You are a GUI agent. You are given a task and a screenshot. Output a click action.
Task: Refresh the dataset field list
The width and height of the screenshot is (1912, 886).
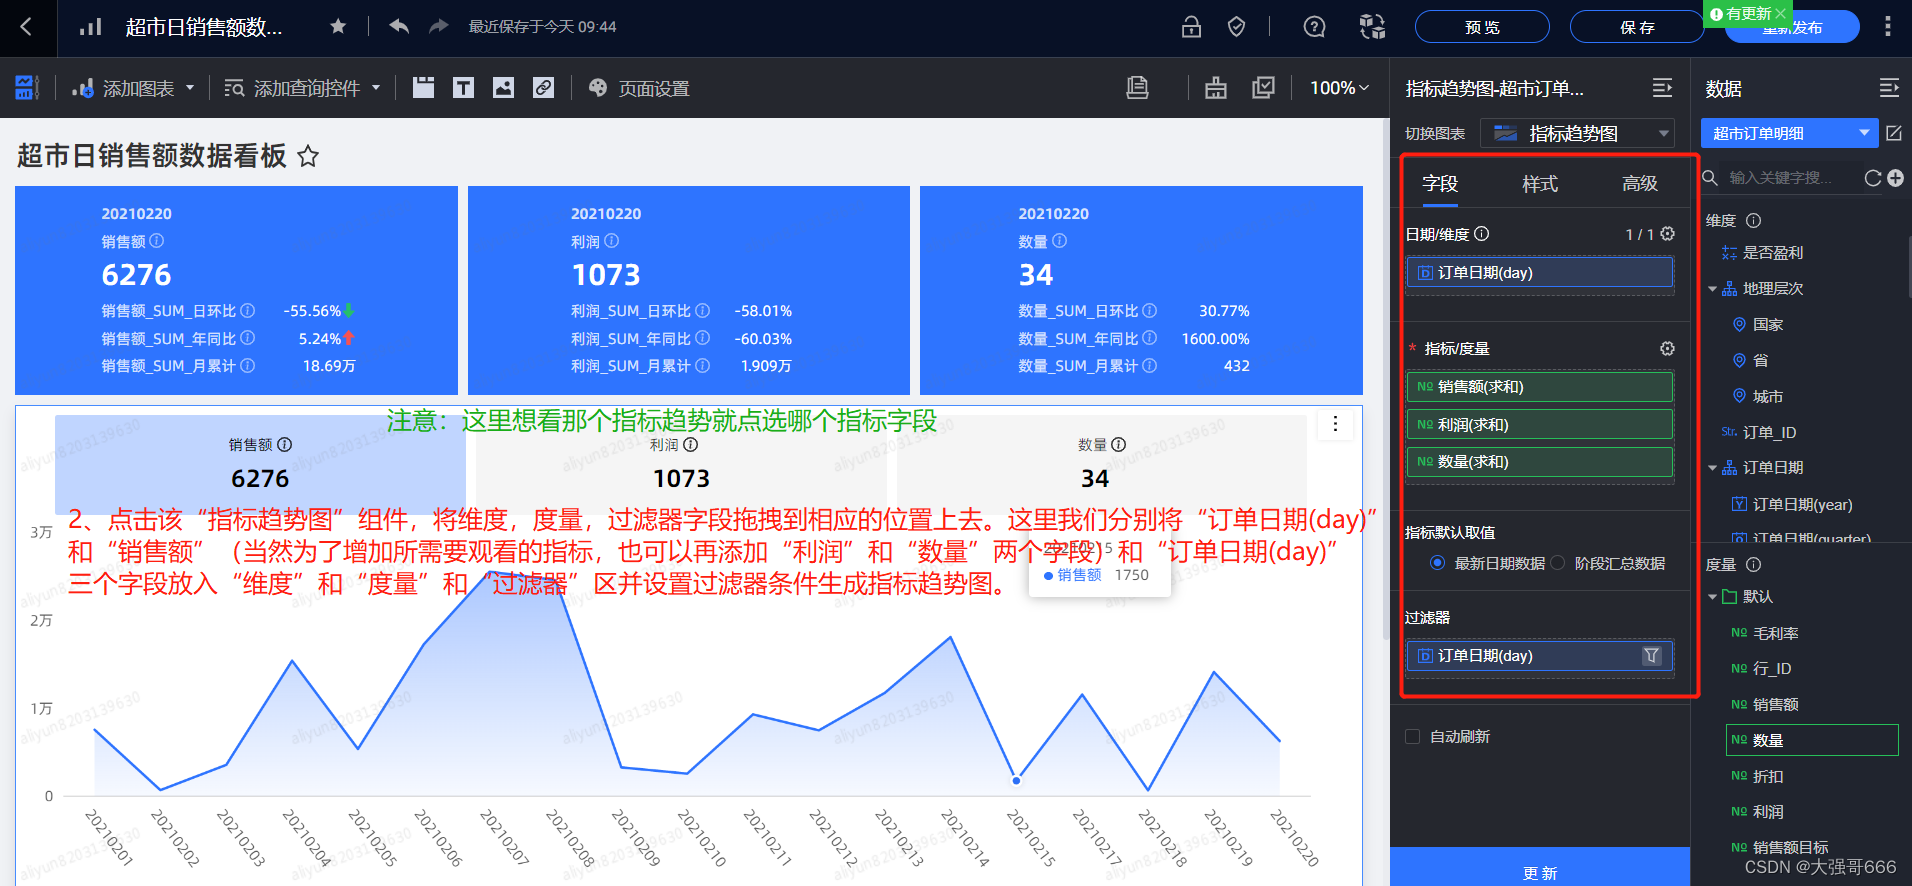[1873, 178]
